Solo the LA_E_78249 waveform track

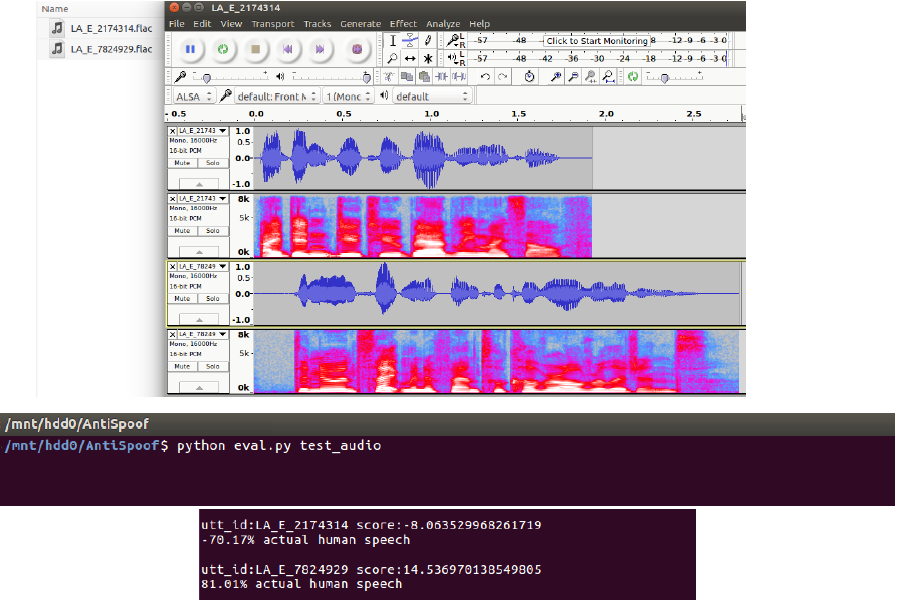(x=211, y=298)
